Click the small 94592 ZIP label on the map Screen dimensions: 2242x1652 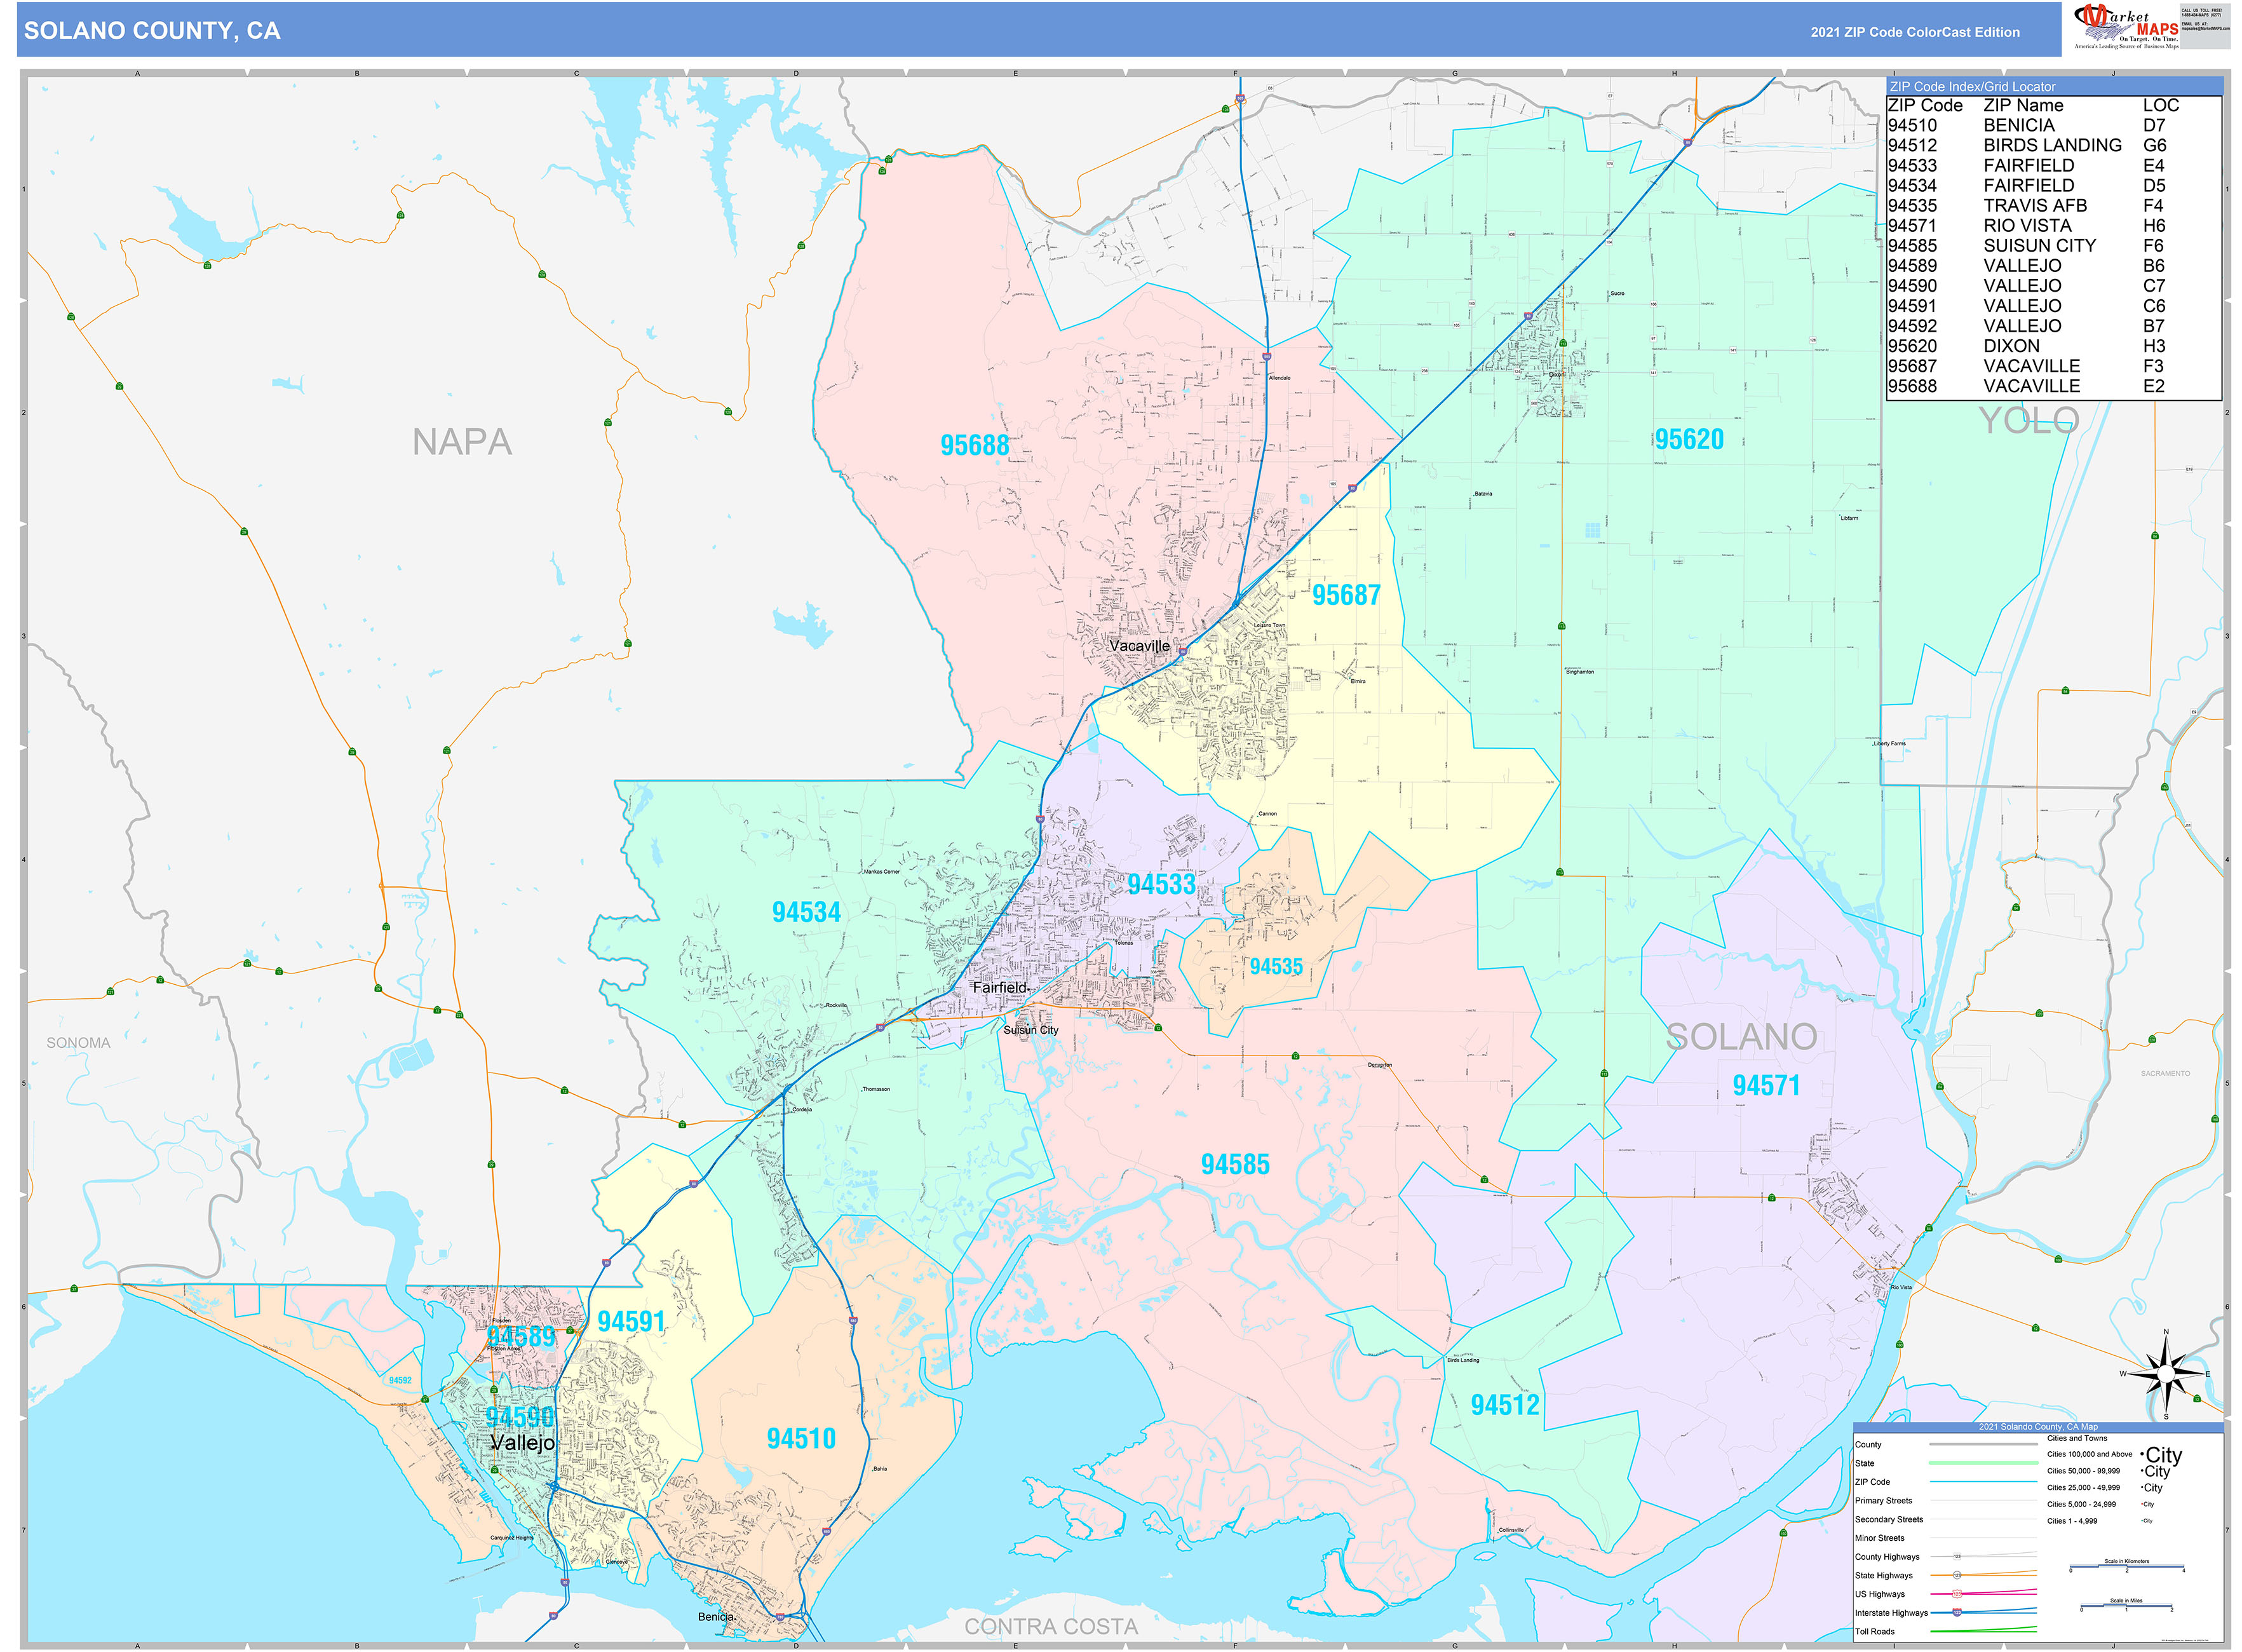400,1380
